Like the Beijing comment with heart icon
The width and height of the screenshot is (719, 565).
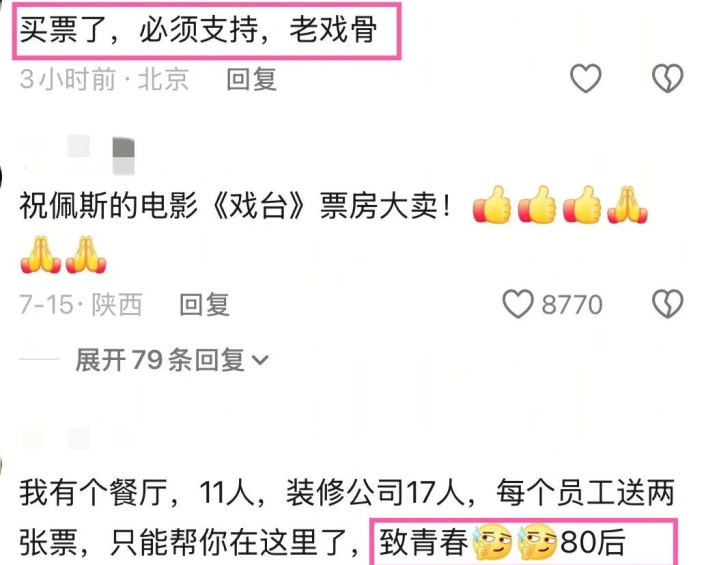[x=586, y=78]
